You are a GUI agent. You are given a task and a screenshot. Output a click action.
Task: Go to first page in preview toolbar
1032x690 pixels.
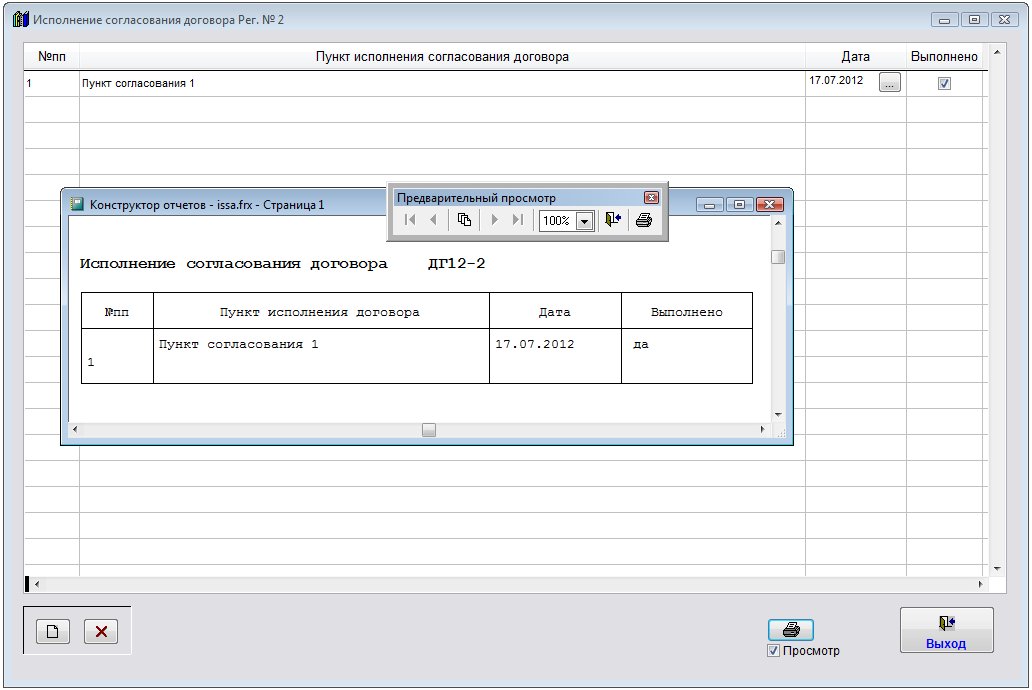[x=410, y=220]
